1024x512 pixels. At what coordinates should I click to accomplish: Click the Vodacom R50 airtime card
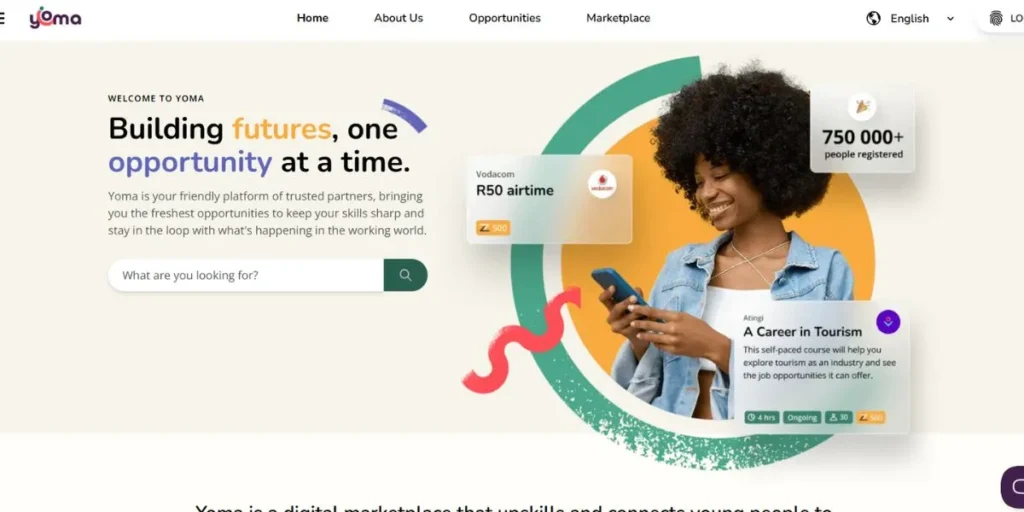pos(550,199)
